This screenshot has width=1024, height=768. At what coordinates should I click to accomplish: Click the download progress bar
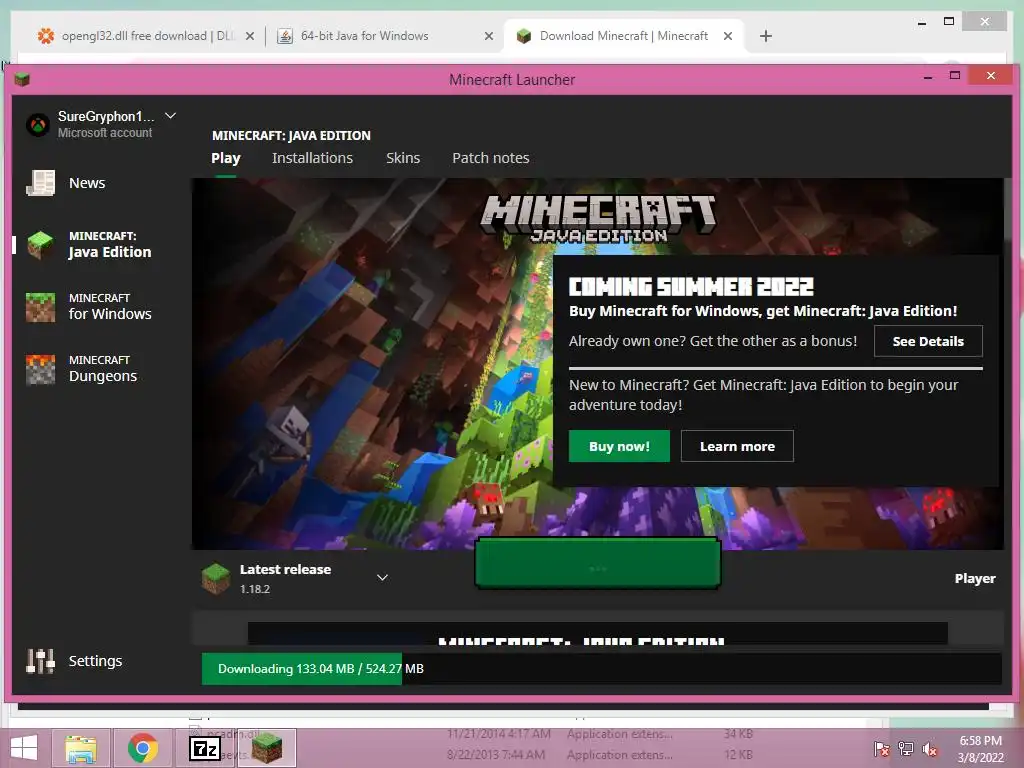tap(601, 669)
